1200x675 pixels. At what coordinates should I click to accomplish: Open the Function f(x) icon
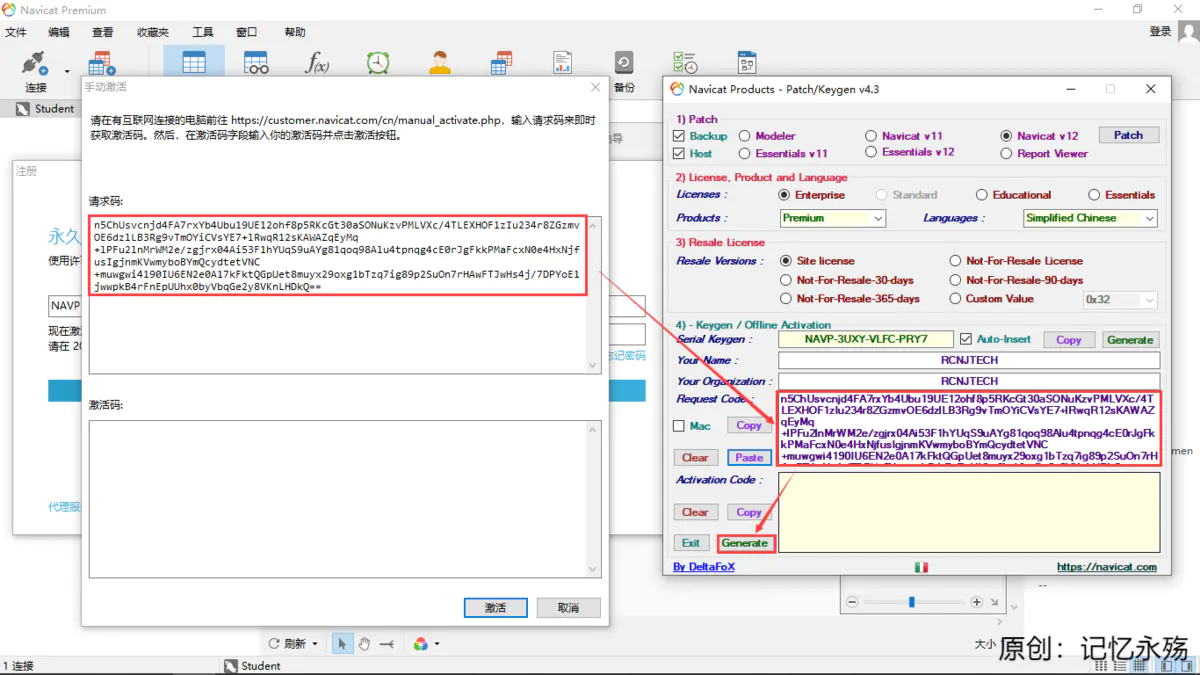click(317, 63)
